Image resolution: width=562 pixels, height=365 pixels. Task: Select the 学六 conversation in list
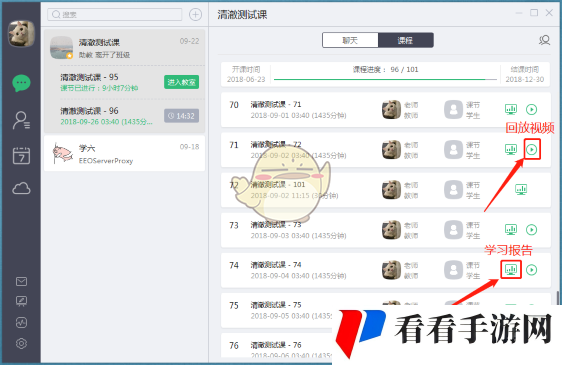(124, 153)
